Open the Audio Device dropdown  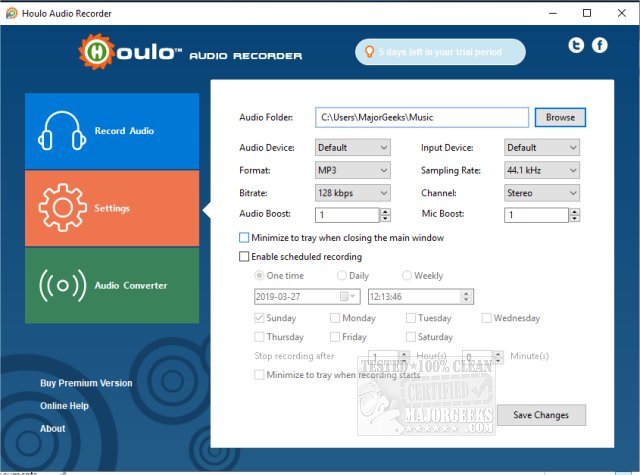tap(353, 147)
